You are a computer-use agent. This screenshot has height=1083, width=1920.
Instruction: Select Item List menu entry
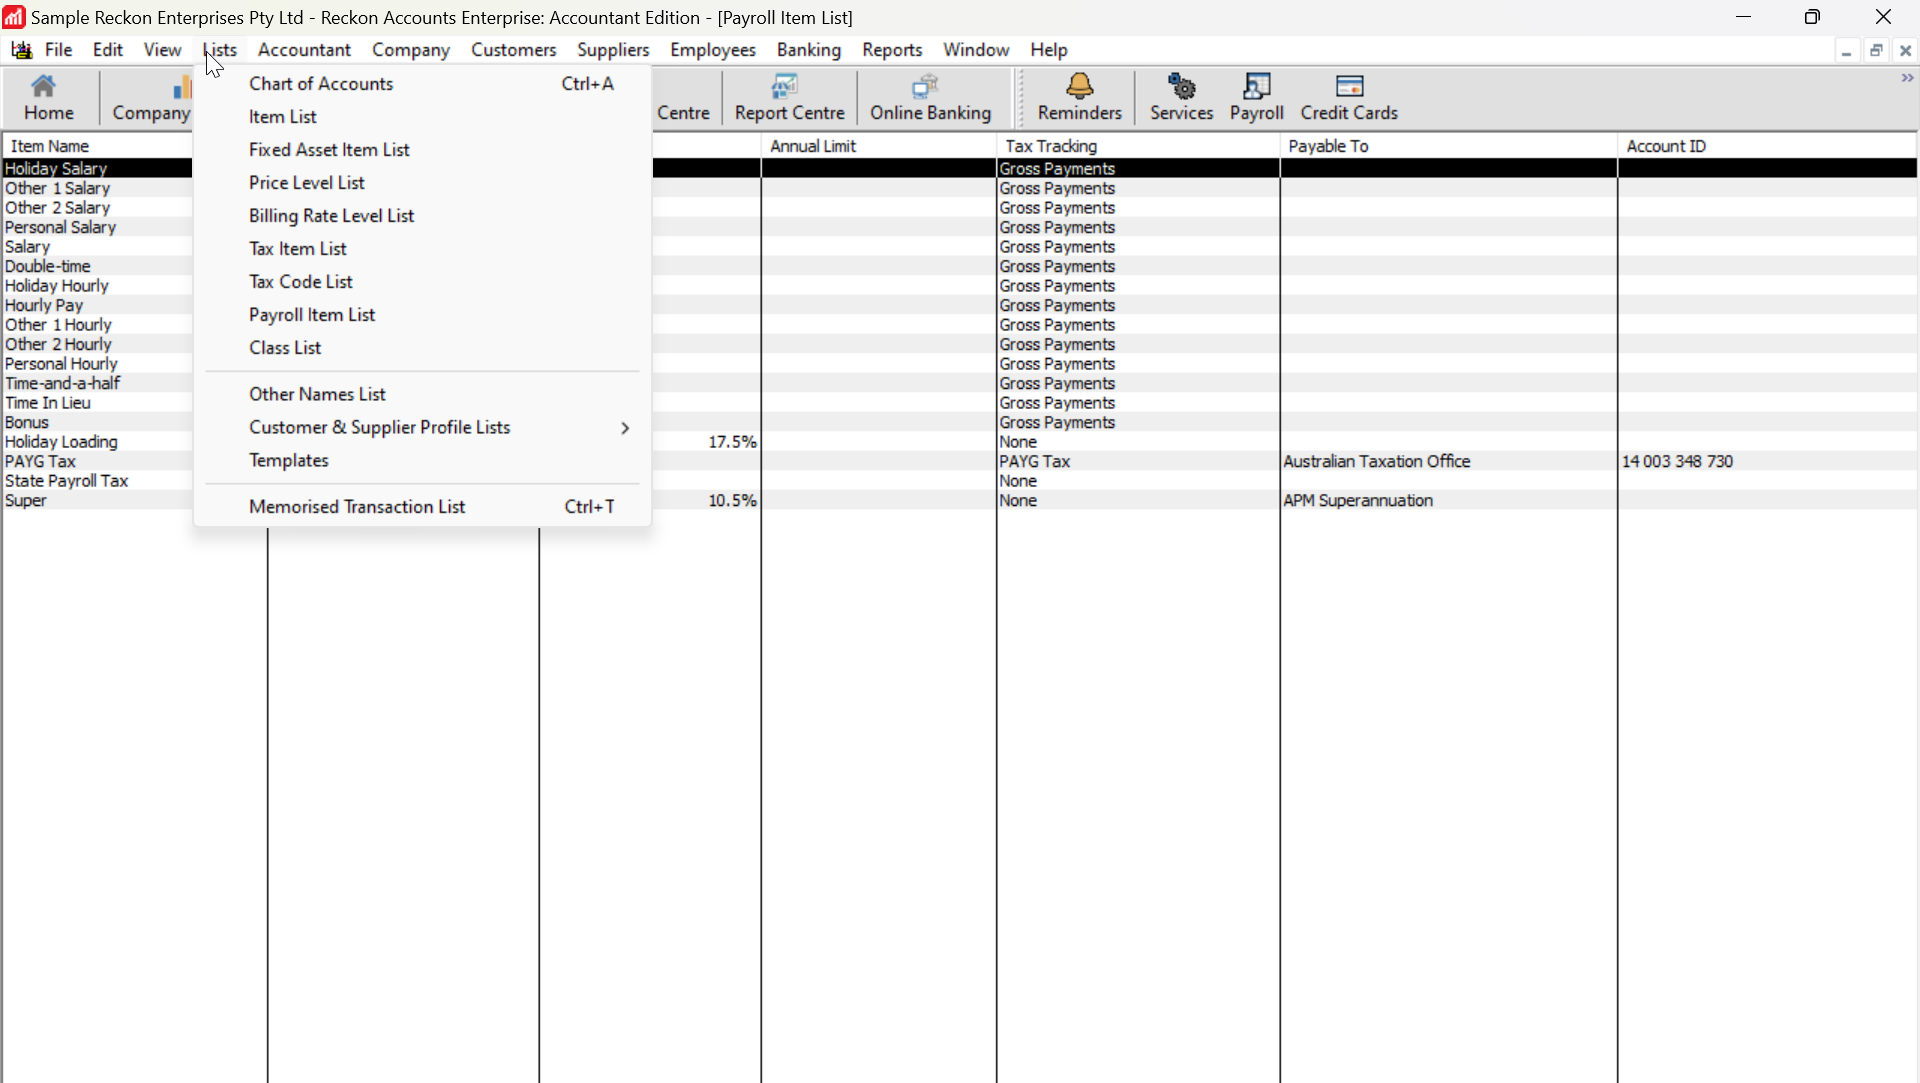point(422,117)
